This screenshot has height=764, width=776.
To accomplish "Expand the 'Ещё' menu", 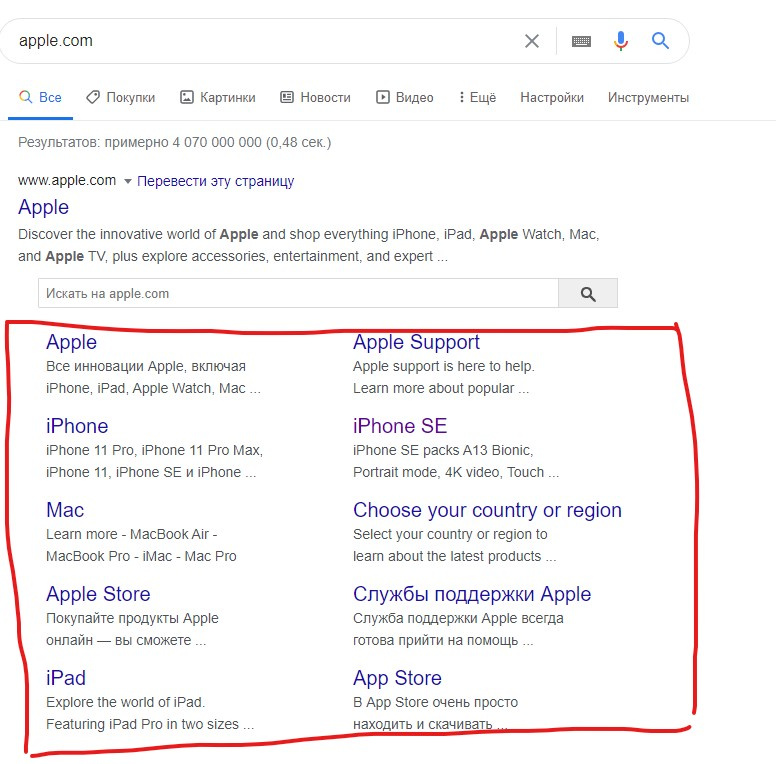I will pos(477,97).
